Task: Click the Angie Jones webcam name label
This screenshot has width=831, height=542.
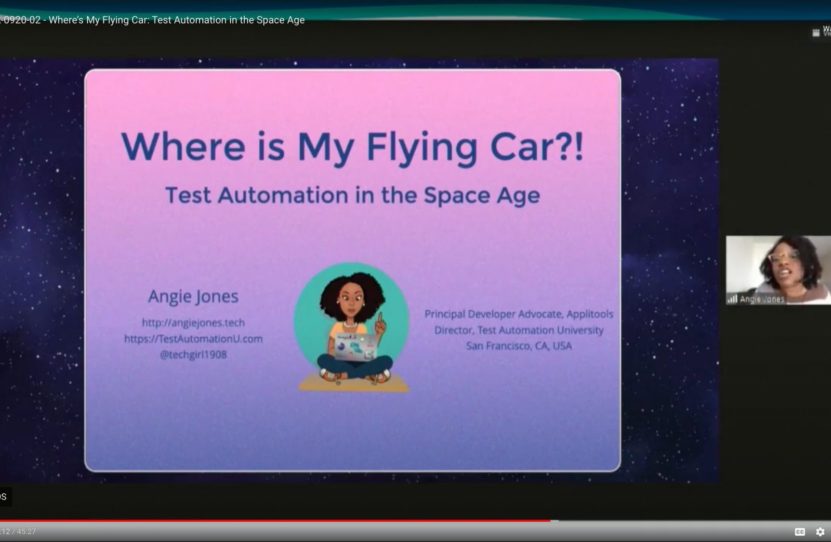Action: coord(763,298)
